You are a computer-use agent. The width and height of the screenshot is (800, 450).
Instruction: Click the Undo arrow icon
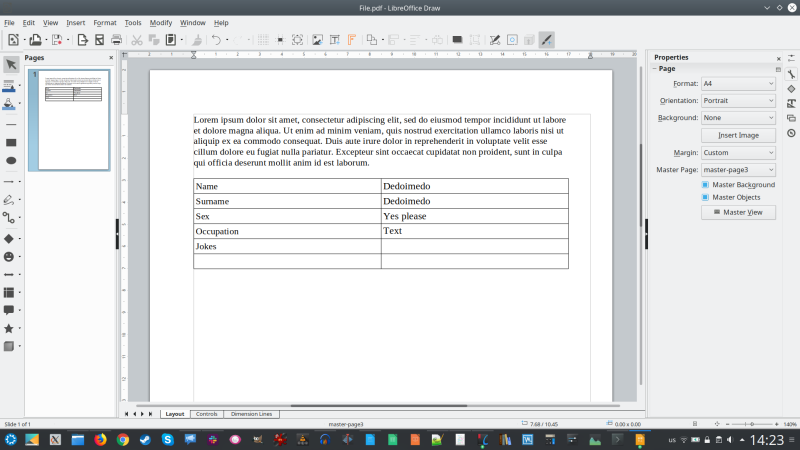click(215, 40)
